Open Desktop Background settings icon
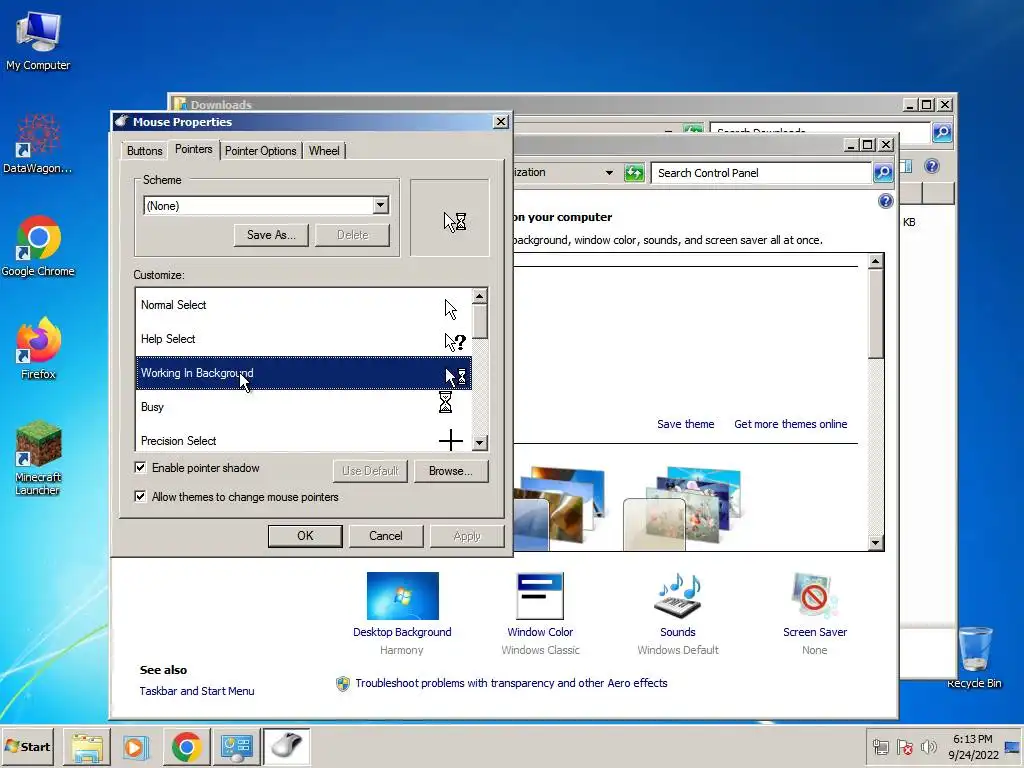The image size is (1024, 768). (402, 596)
